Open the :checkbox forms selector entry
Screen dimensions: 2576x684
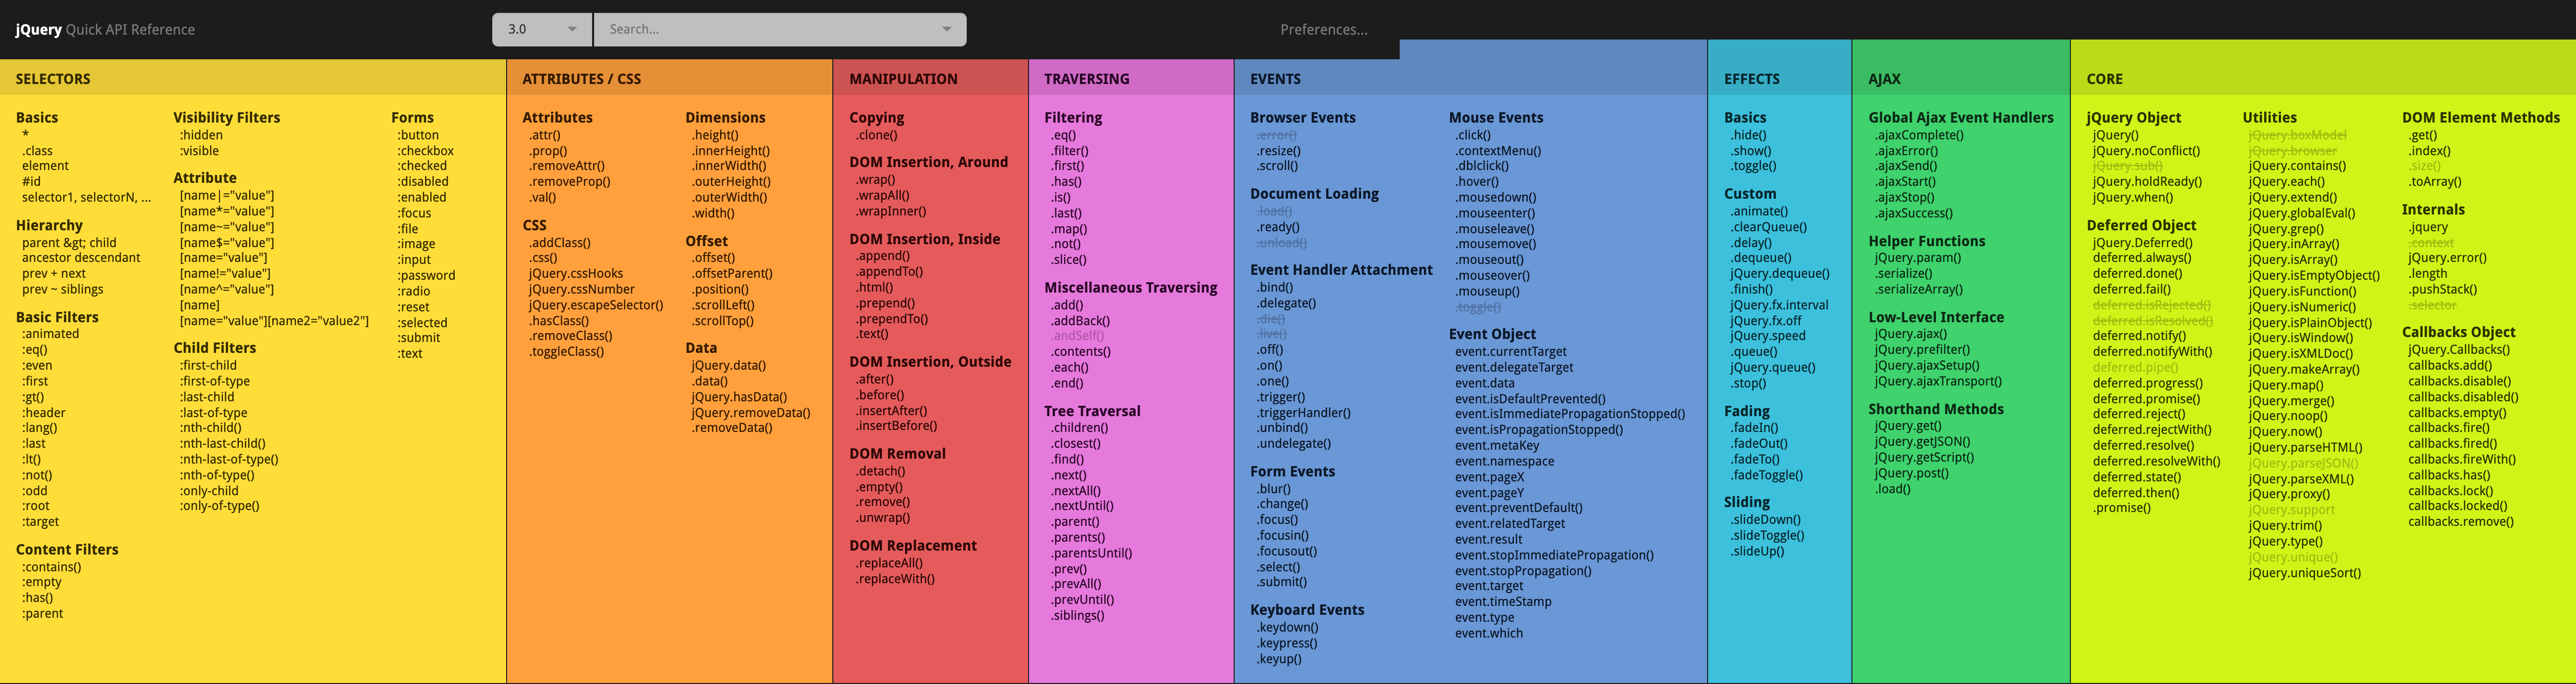coord(425,151)
